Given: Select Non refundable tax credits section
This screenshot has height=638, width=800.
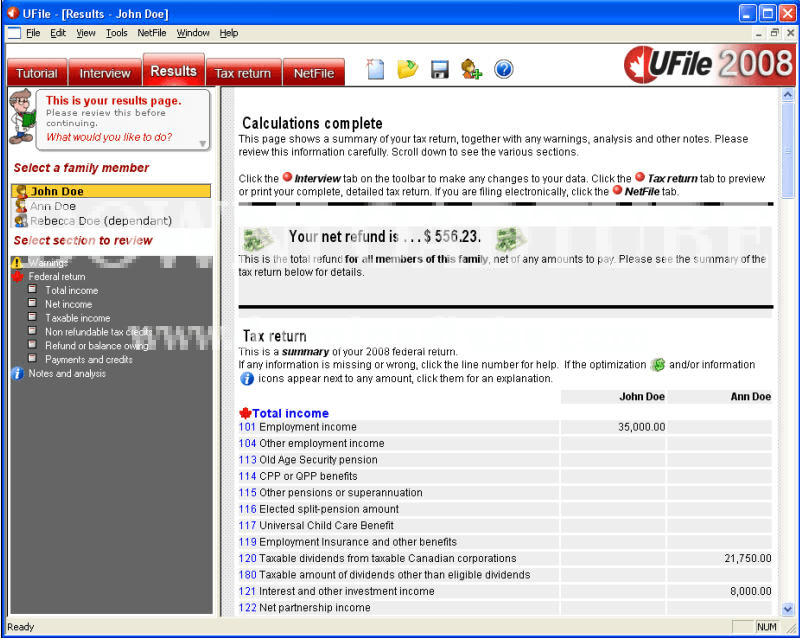Looking at the screenshot, I should (98, 332).
